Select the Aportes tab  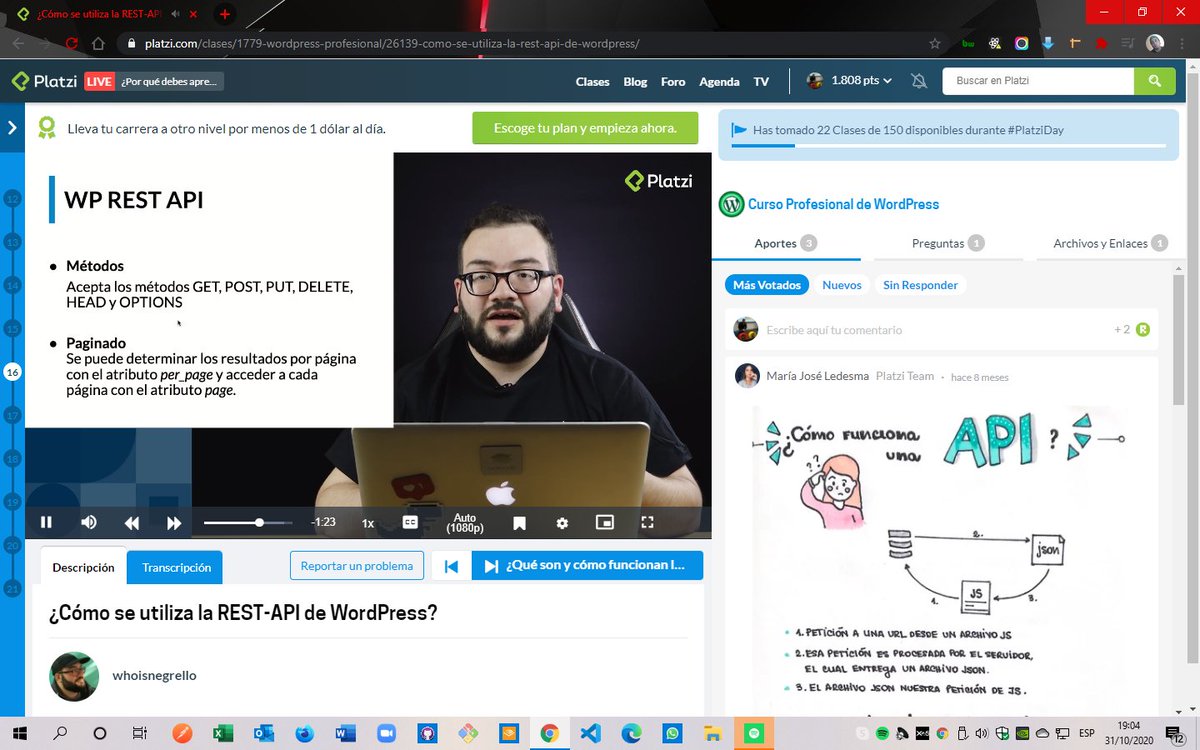coord(785,243)
